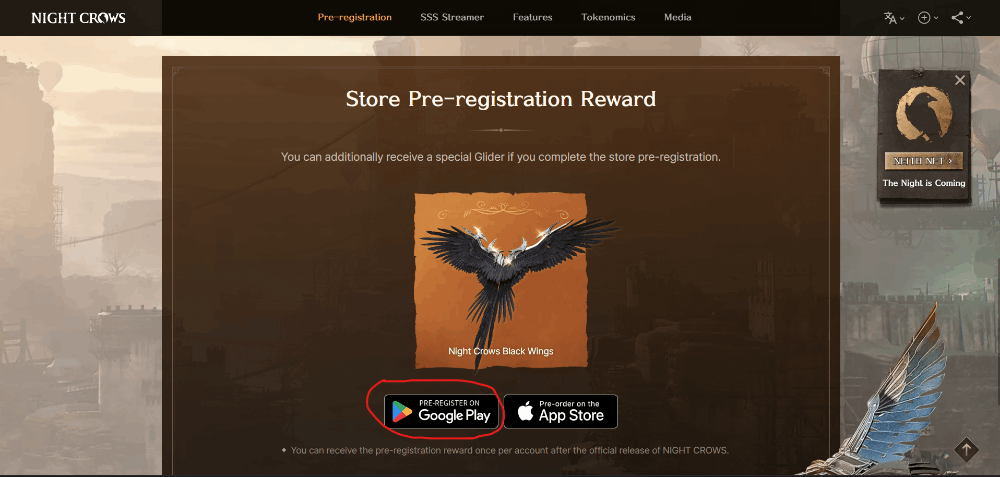Viewport: 1000px width, 477px height.
Task: Click the crow emblem on the popup
Action: pyautogui.click(x=924, y=115)
